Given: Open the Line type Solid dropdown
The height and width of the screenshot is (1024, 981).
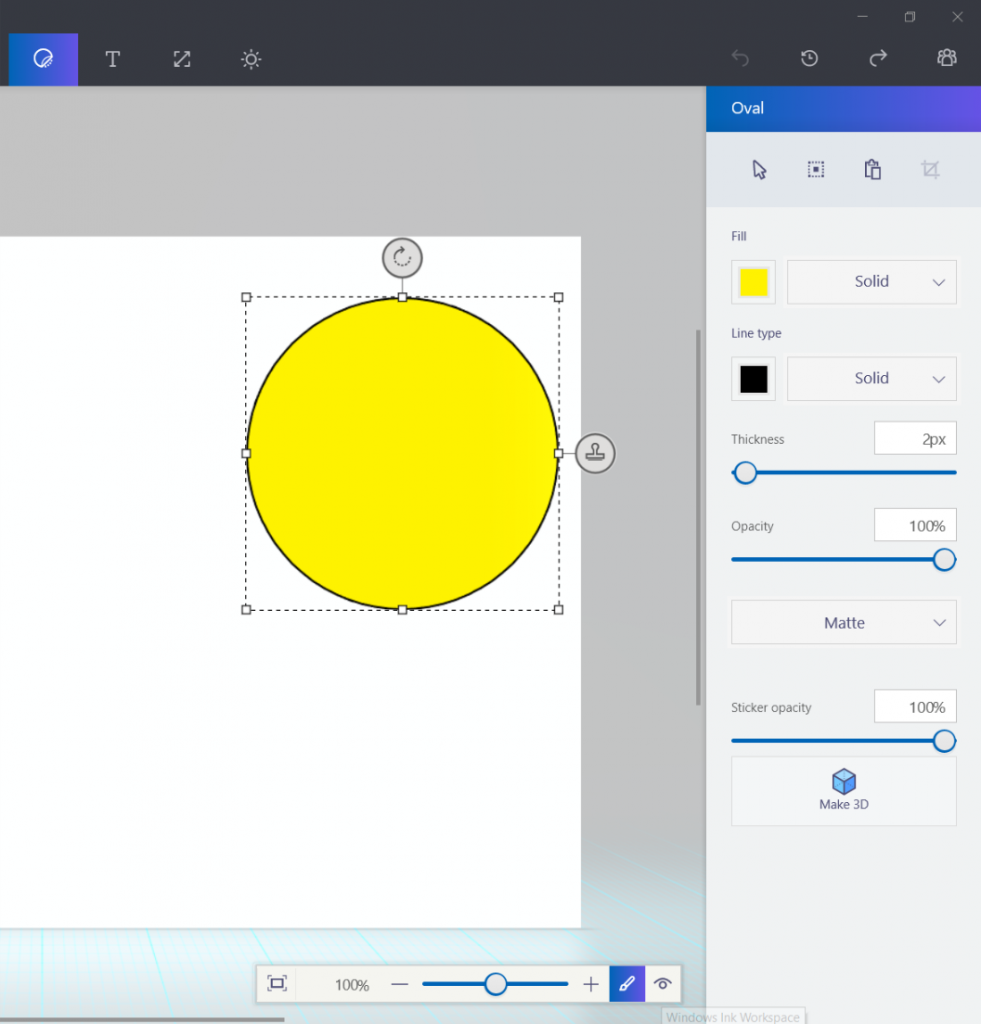Looking at the screenshot, I should click(x=871, y=378).
